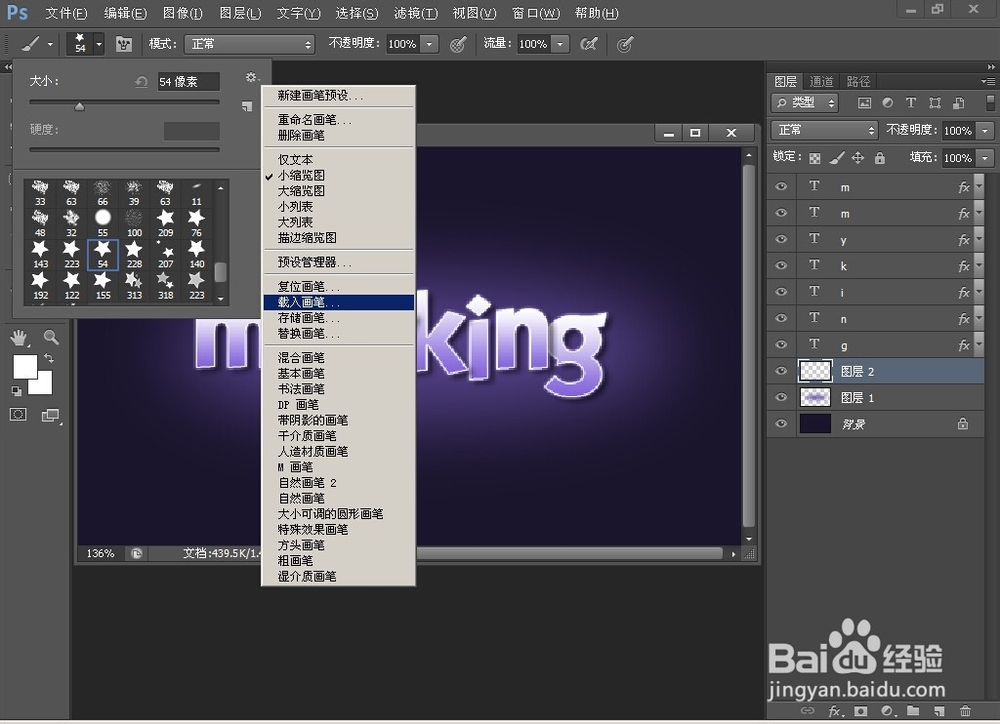Open the brush preset picker gear icon
This screenshot has width=1000, height=724.
[252, 76]
